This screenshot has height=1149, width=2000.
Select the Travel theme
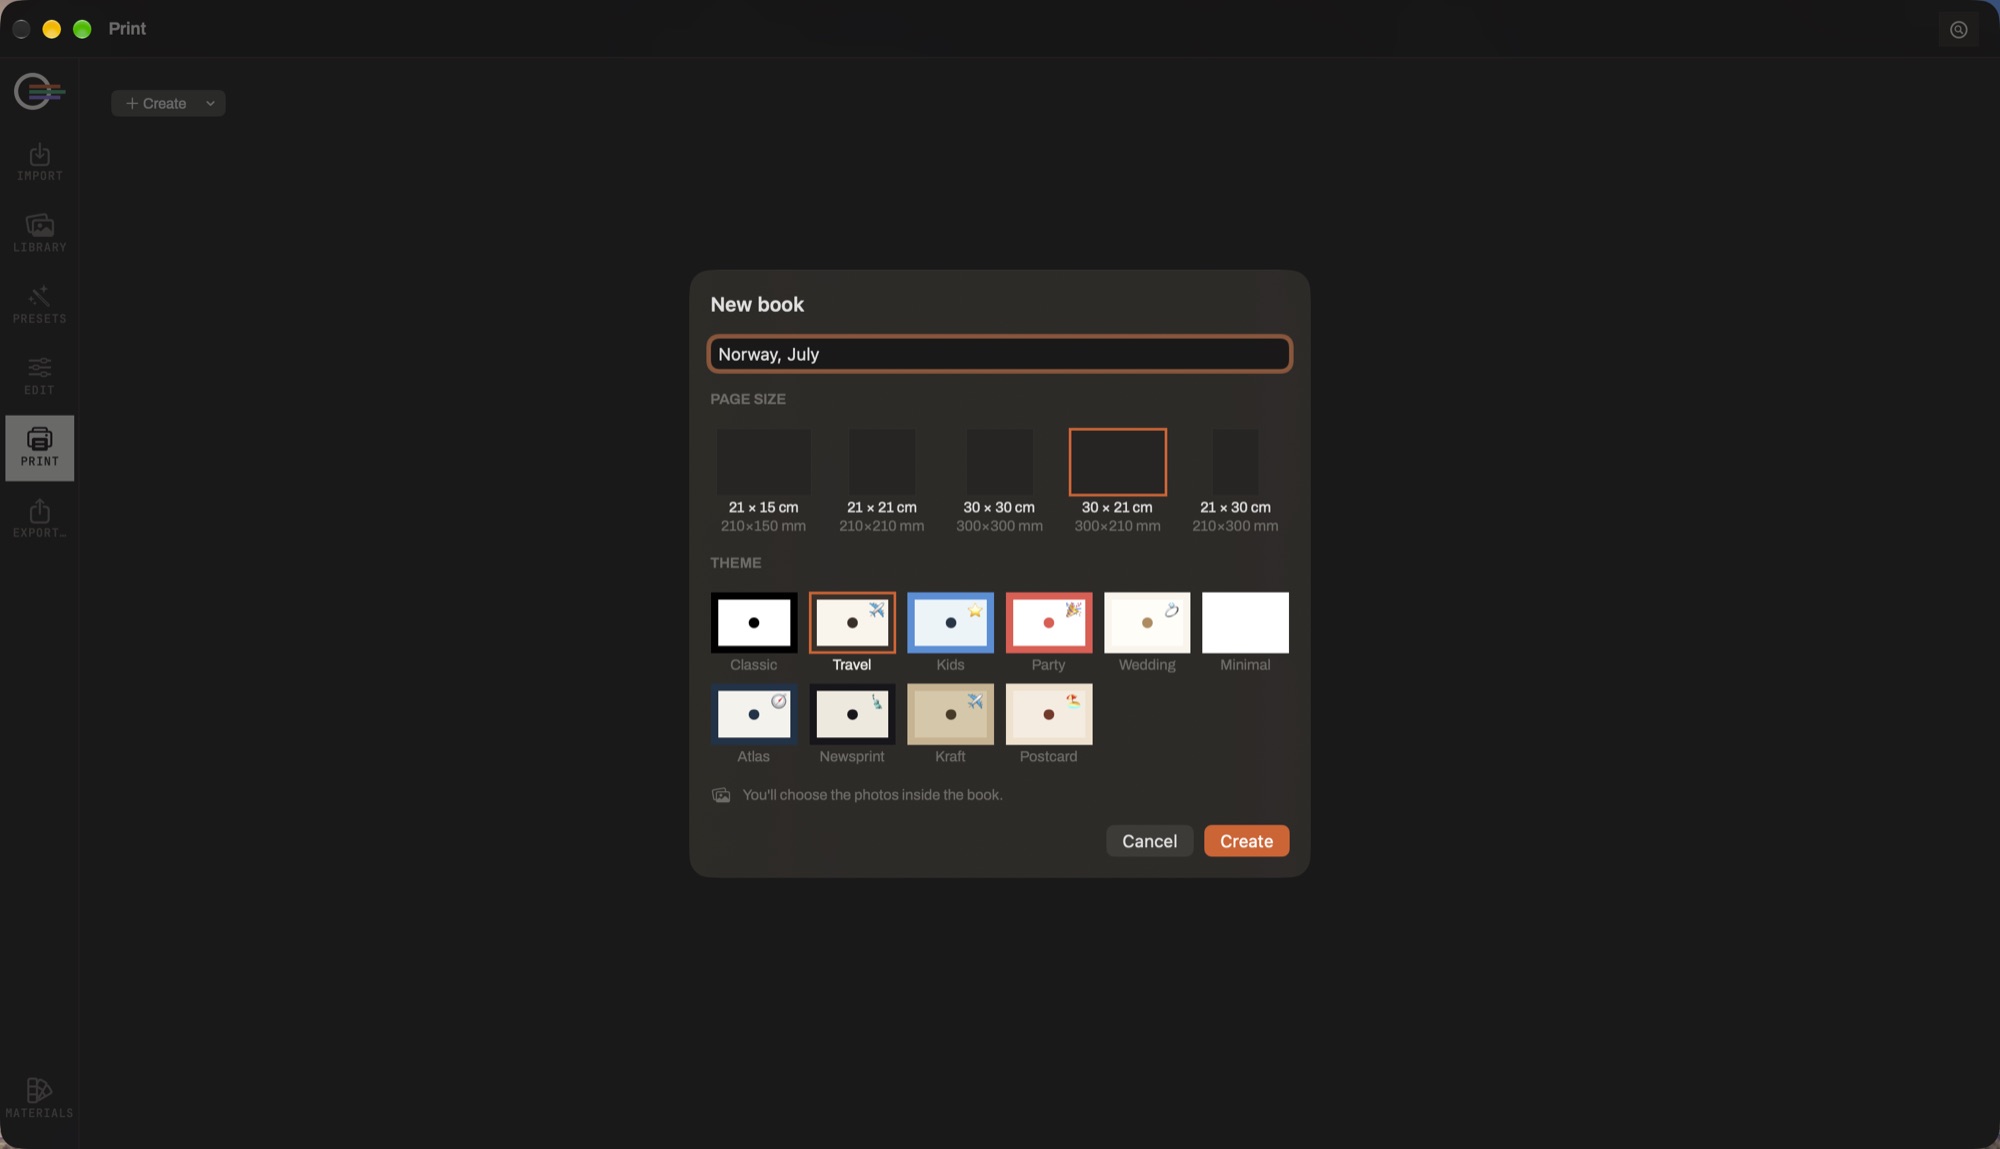(x=852, y=632)
